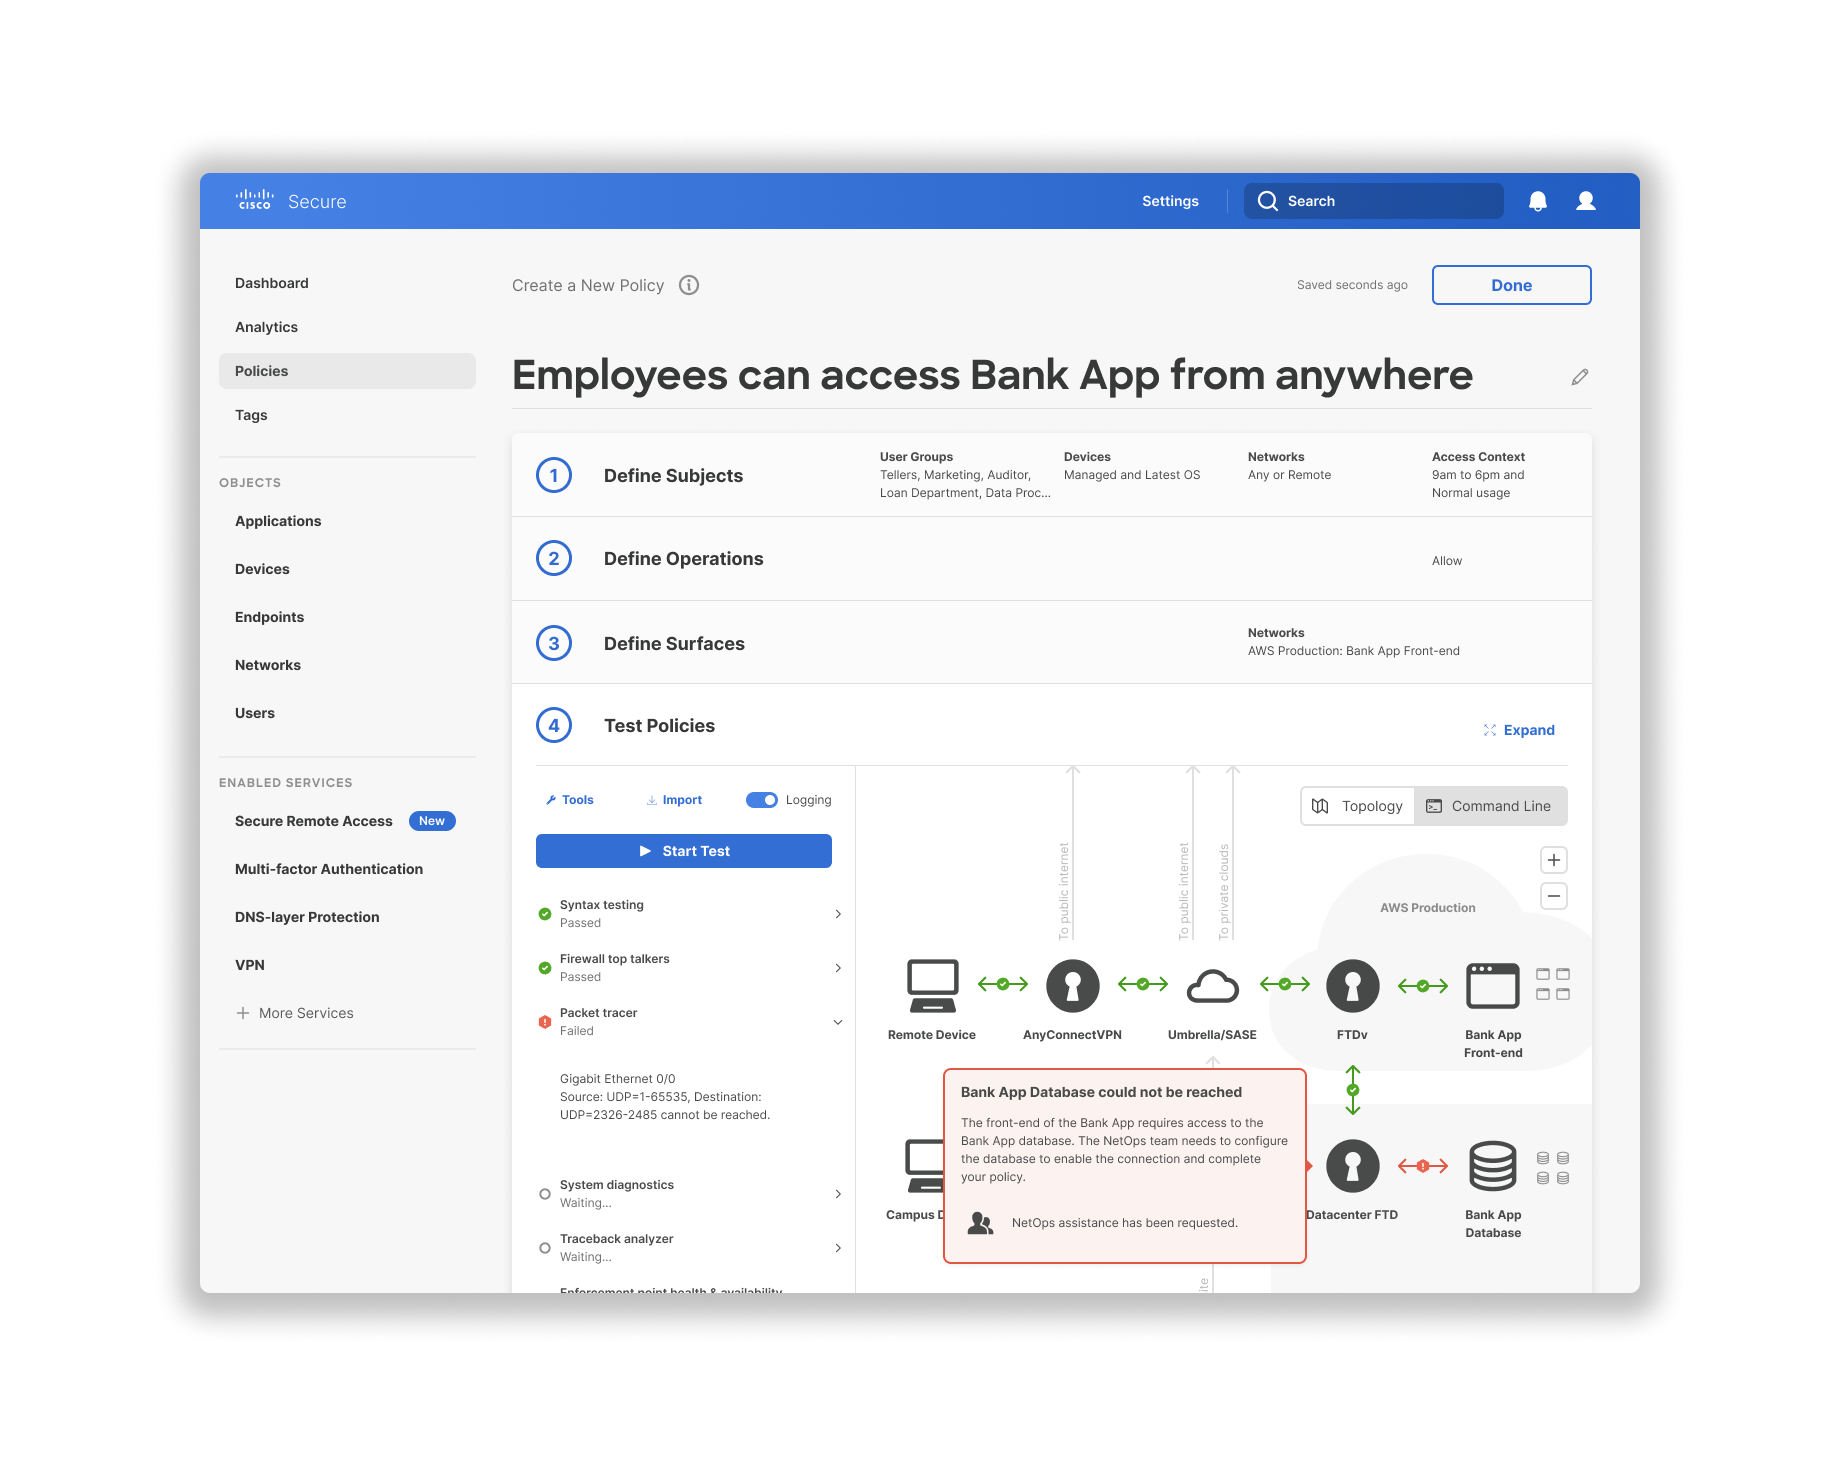Image resolution: width=1840 pixels, height=1466 pixels.
Task: Expand the Test Policies panel
Action: 1519,730
